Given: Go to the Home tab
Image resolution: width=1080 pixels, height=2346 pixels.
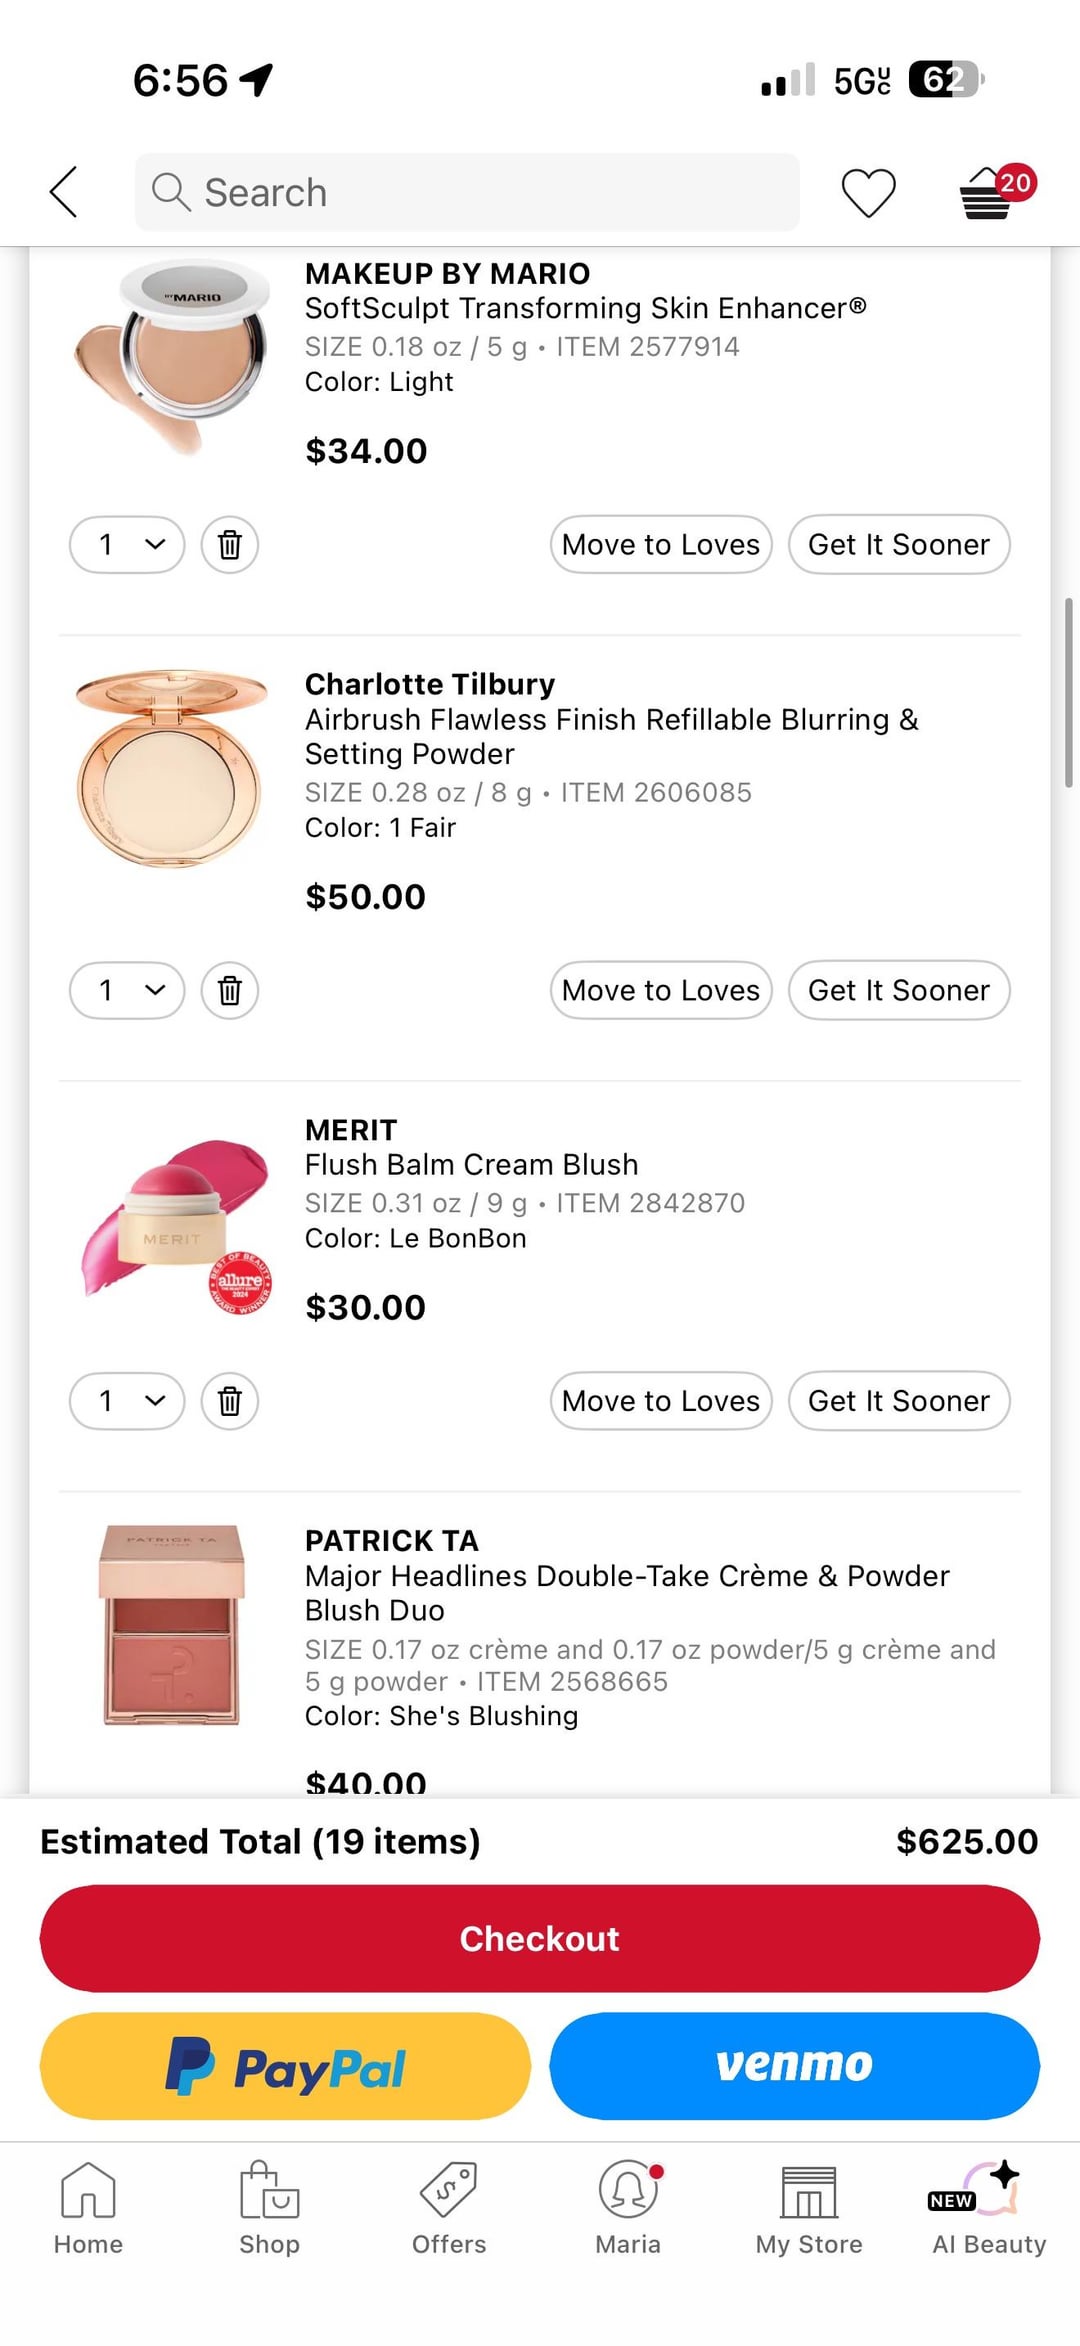Looking at the screenshot, I should [88, 2210].
